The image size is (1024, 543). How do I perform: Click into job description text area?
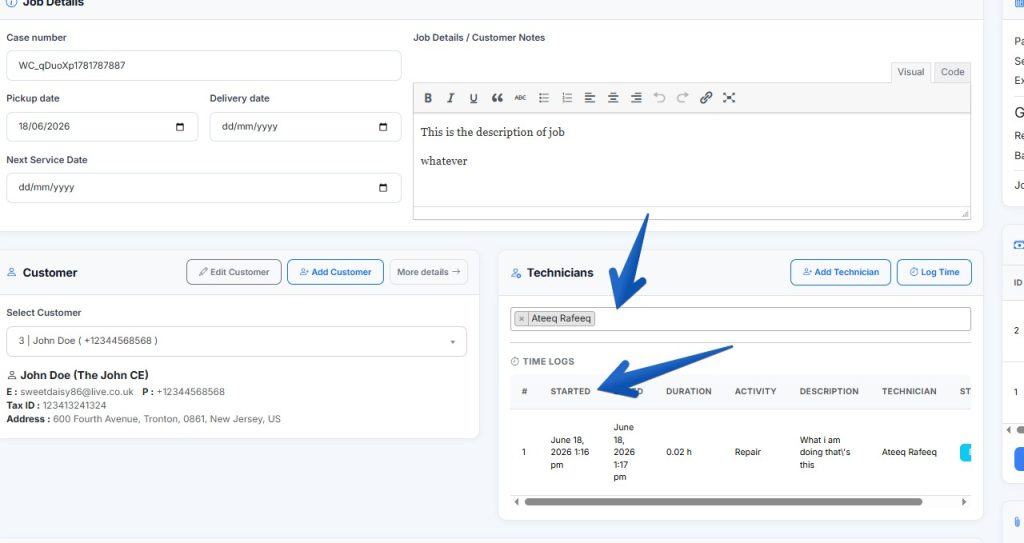coord(692,160)
